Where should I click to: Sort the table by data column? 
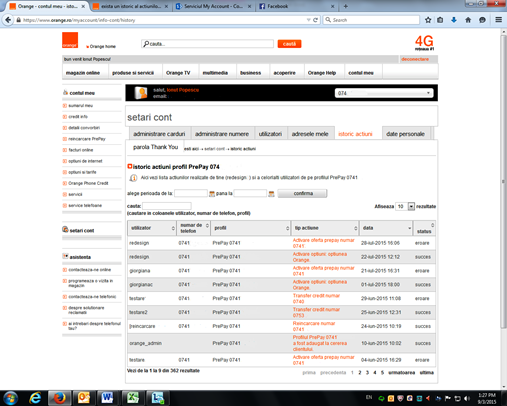point(386,228)
